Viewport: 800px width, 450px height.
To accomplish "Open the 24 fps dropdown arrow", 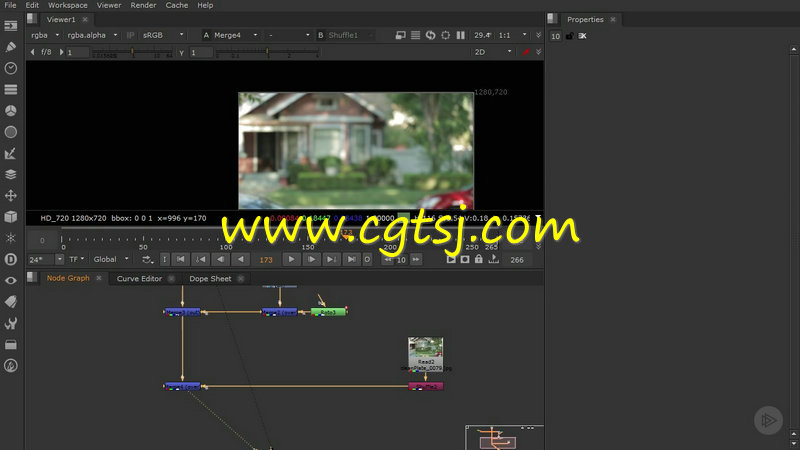I will [60, 259].
